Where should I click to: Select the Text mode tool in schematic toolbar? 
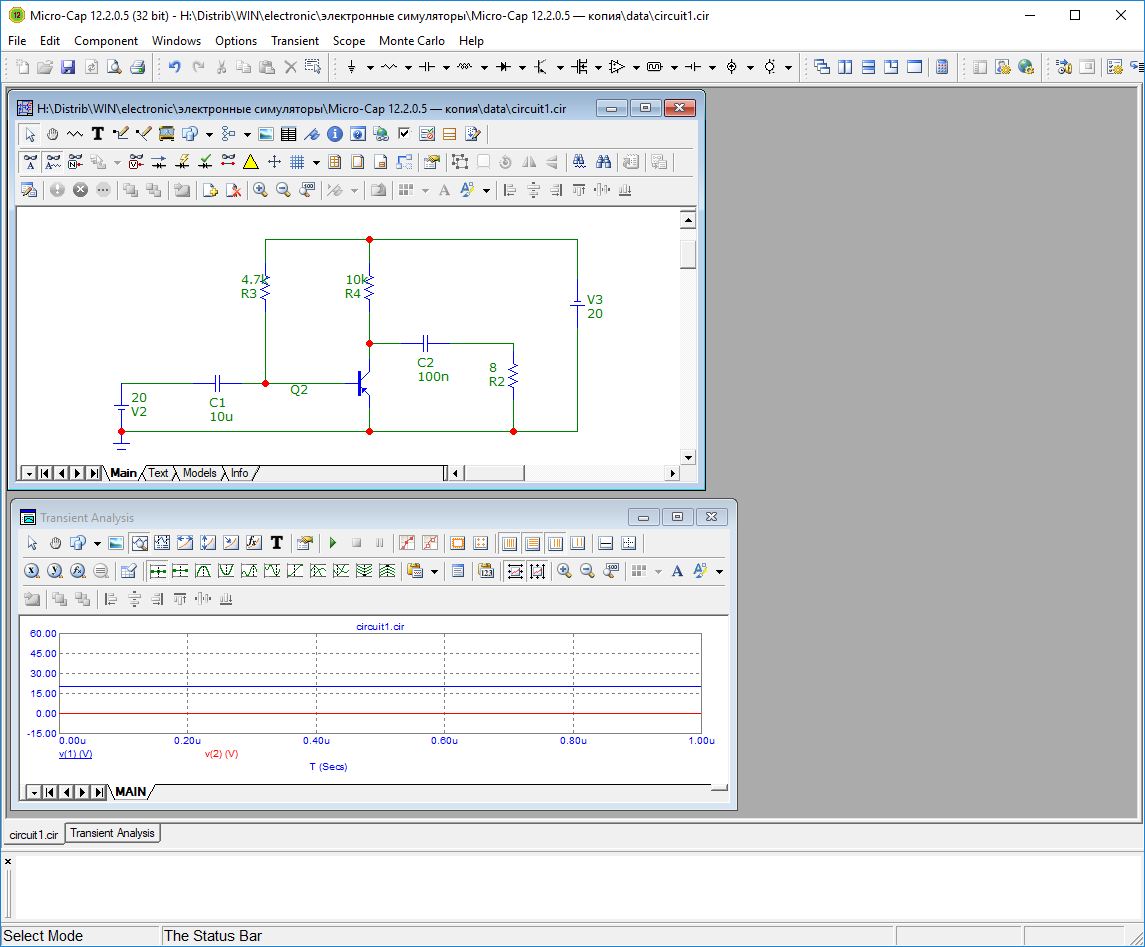tap(97, 134)
